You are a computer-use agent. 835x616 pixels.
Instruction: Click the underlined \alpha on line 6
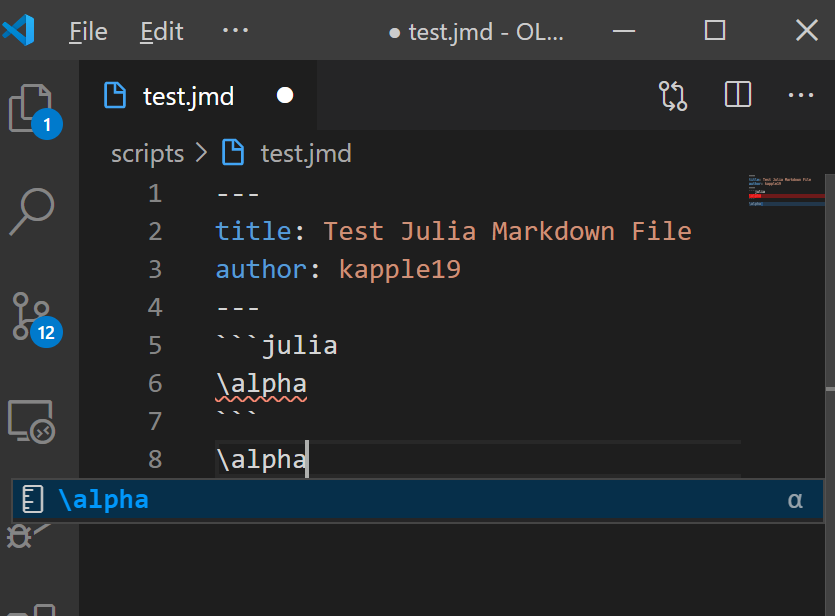[261, 384]
